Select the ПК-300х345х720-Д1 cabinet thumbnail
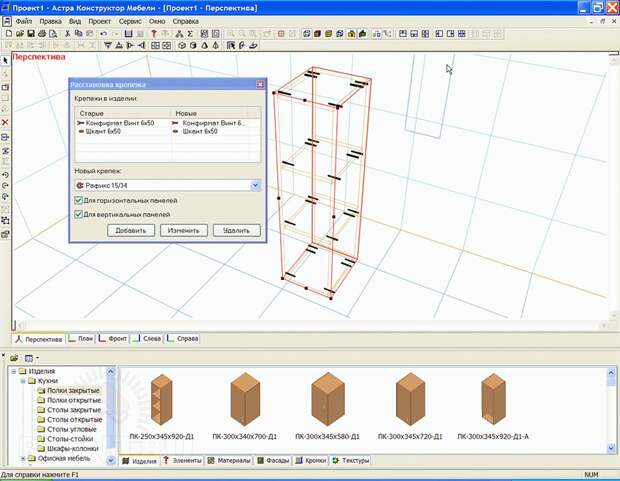Screen dimensions: 620x481 tap(410, 400)
